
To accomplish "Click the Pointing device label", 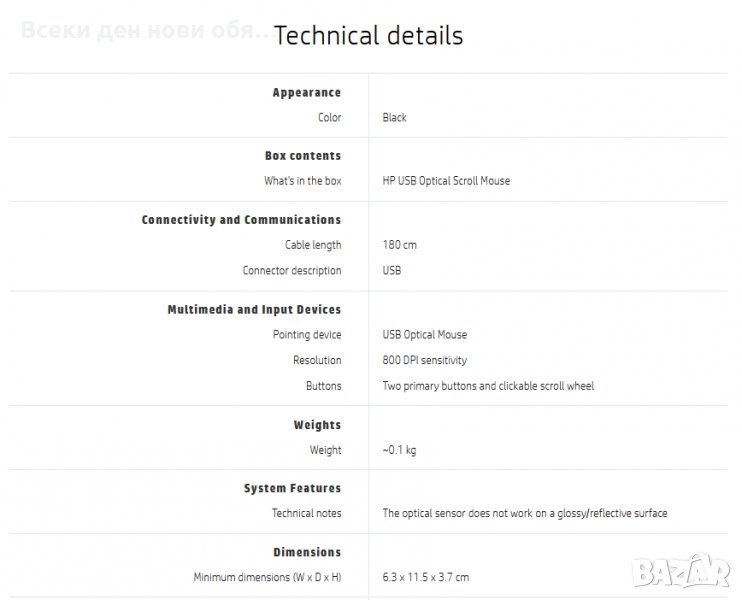I will (x=306, y=335).
